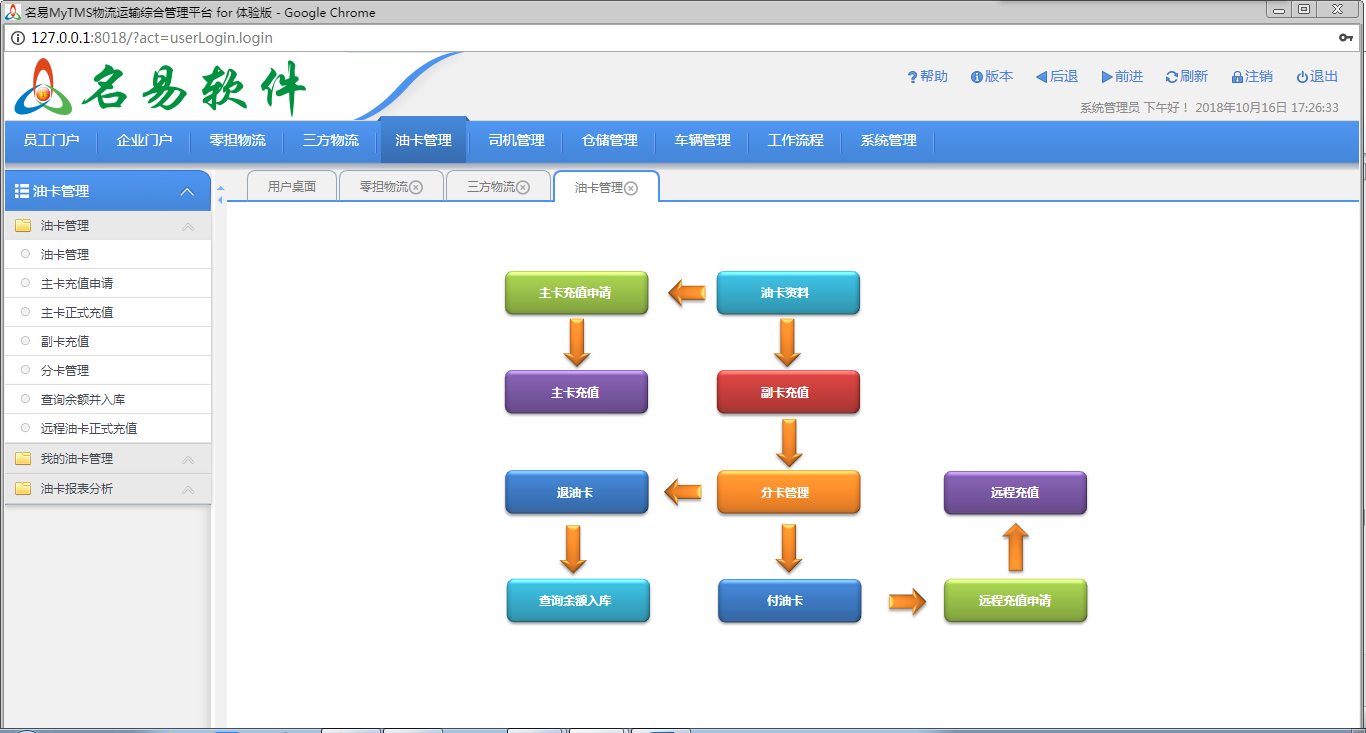1366x733 pixels.
Task: Expand the 我的油卡管理 folder section
Action: click(x=77, y=459)
